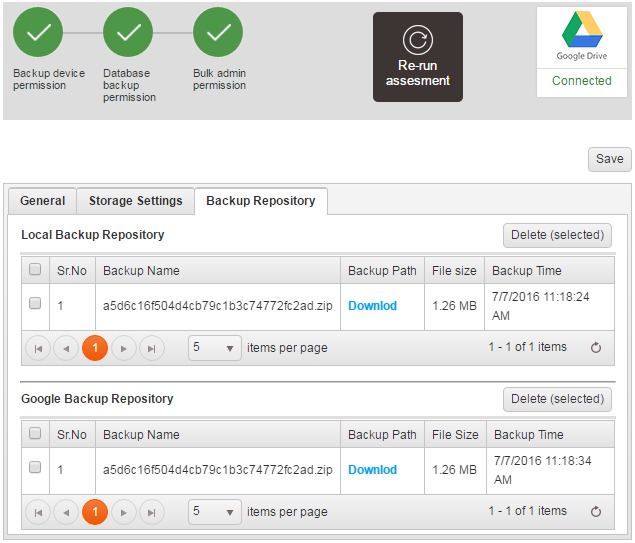Image resolution: width=635 pixels, height=543 pixels.
Task: Download the Local backup zip file
Action: pyautogui.click(x=372, y=306)
